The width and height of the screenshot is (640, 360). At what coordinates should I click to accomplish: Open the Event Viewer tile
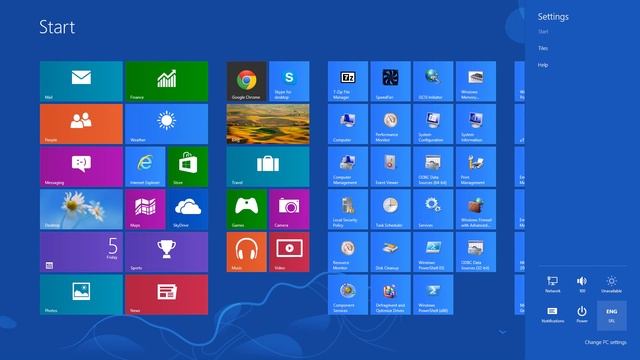tap(391, 167)
